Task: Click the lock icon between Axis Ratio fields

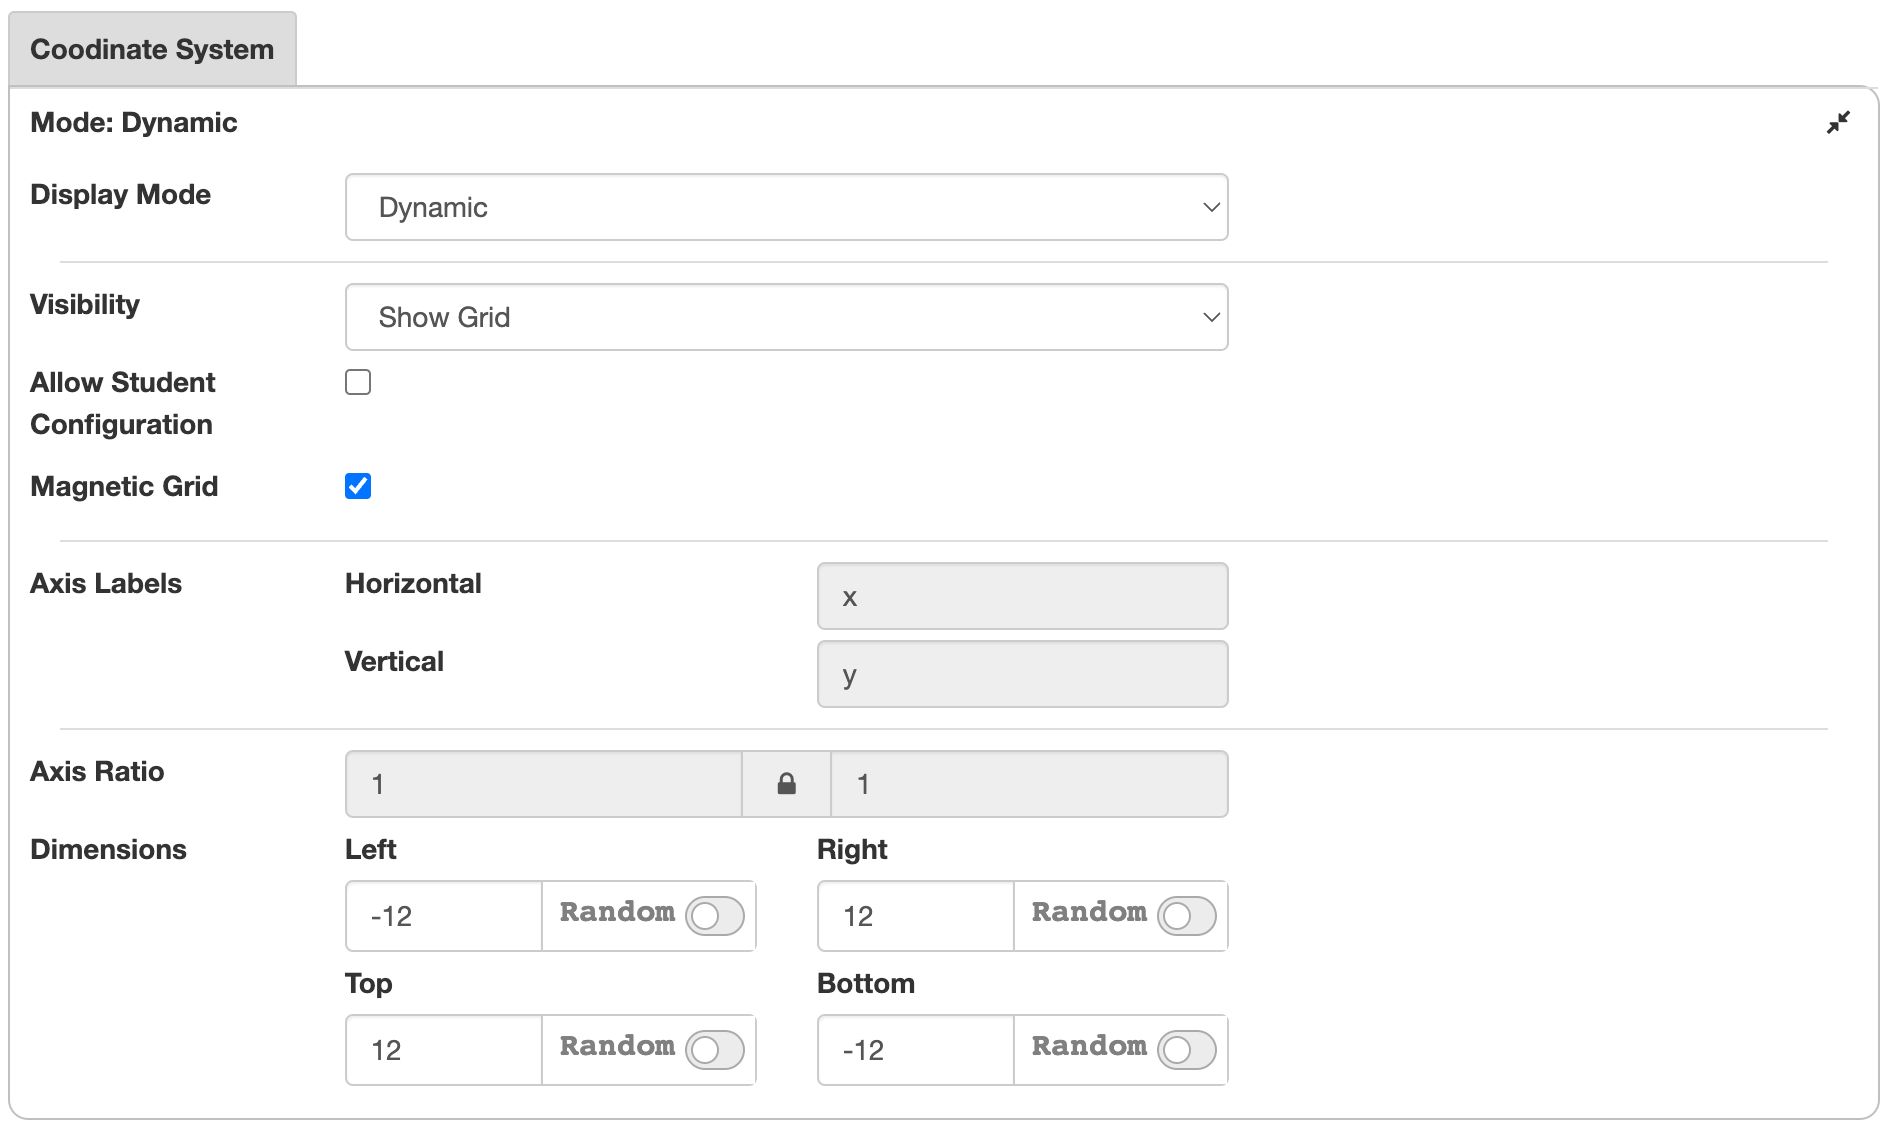Action: [786, 783]
